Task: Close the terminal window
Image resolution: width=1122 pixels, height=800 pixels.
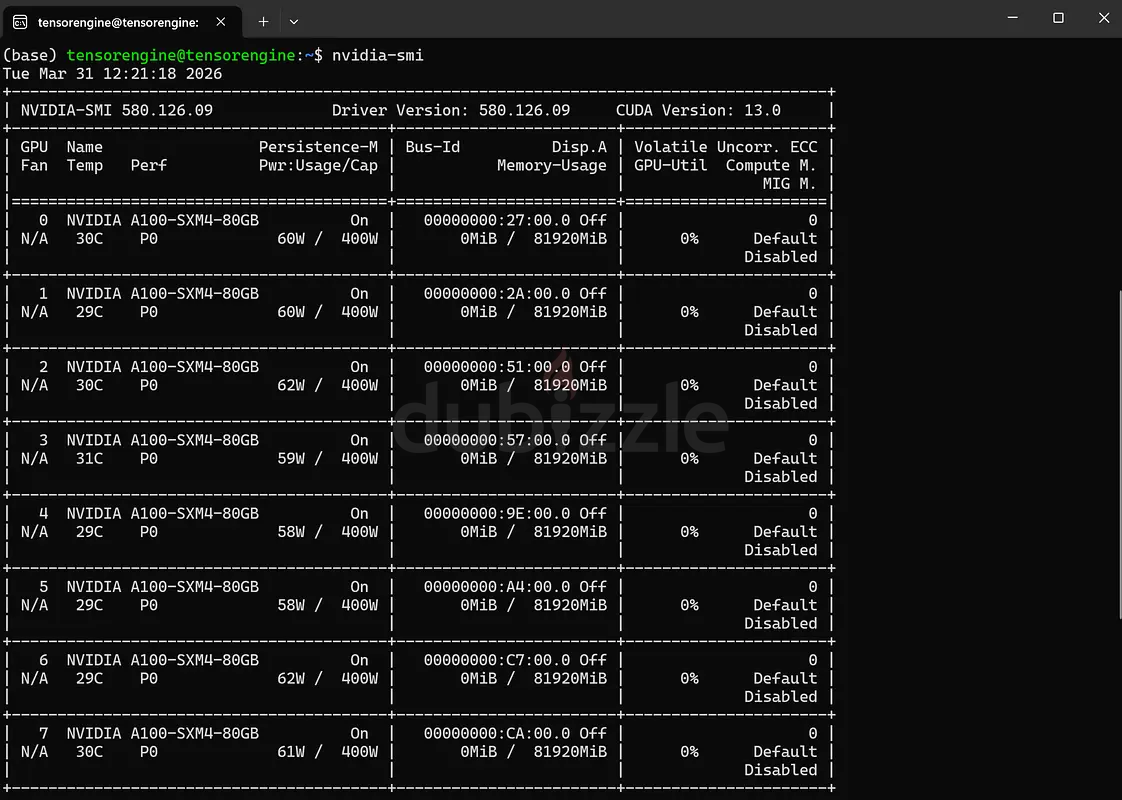Action: [1101, 18]
